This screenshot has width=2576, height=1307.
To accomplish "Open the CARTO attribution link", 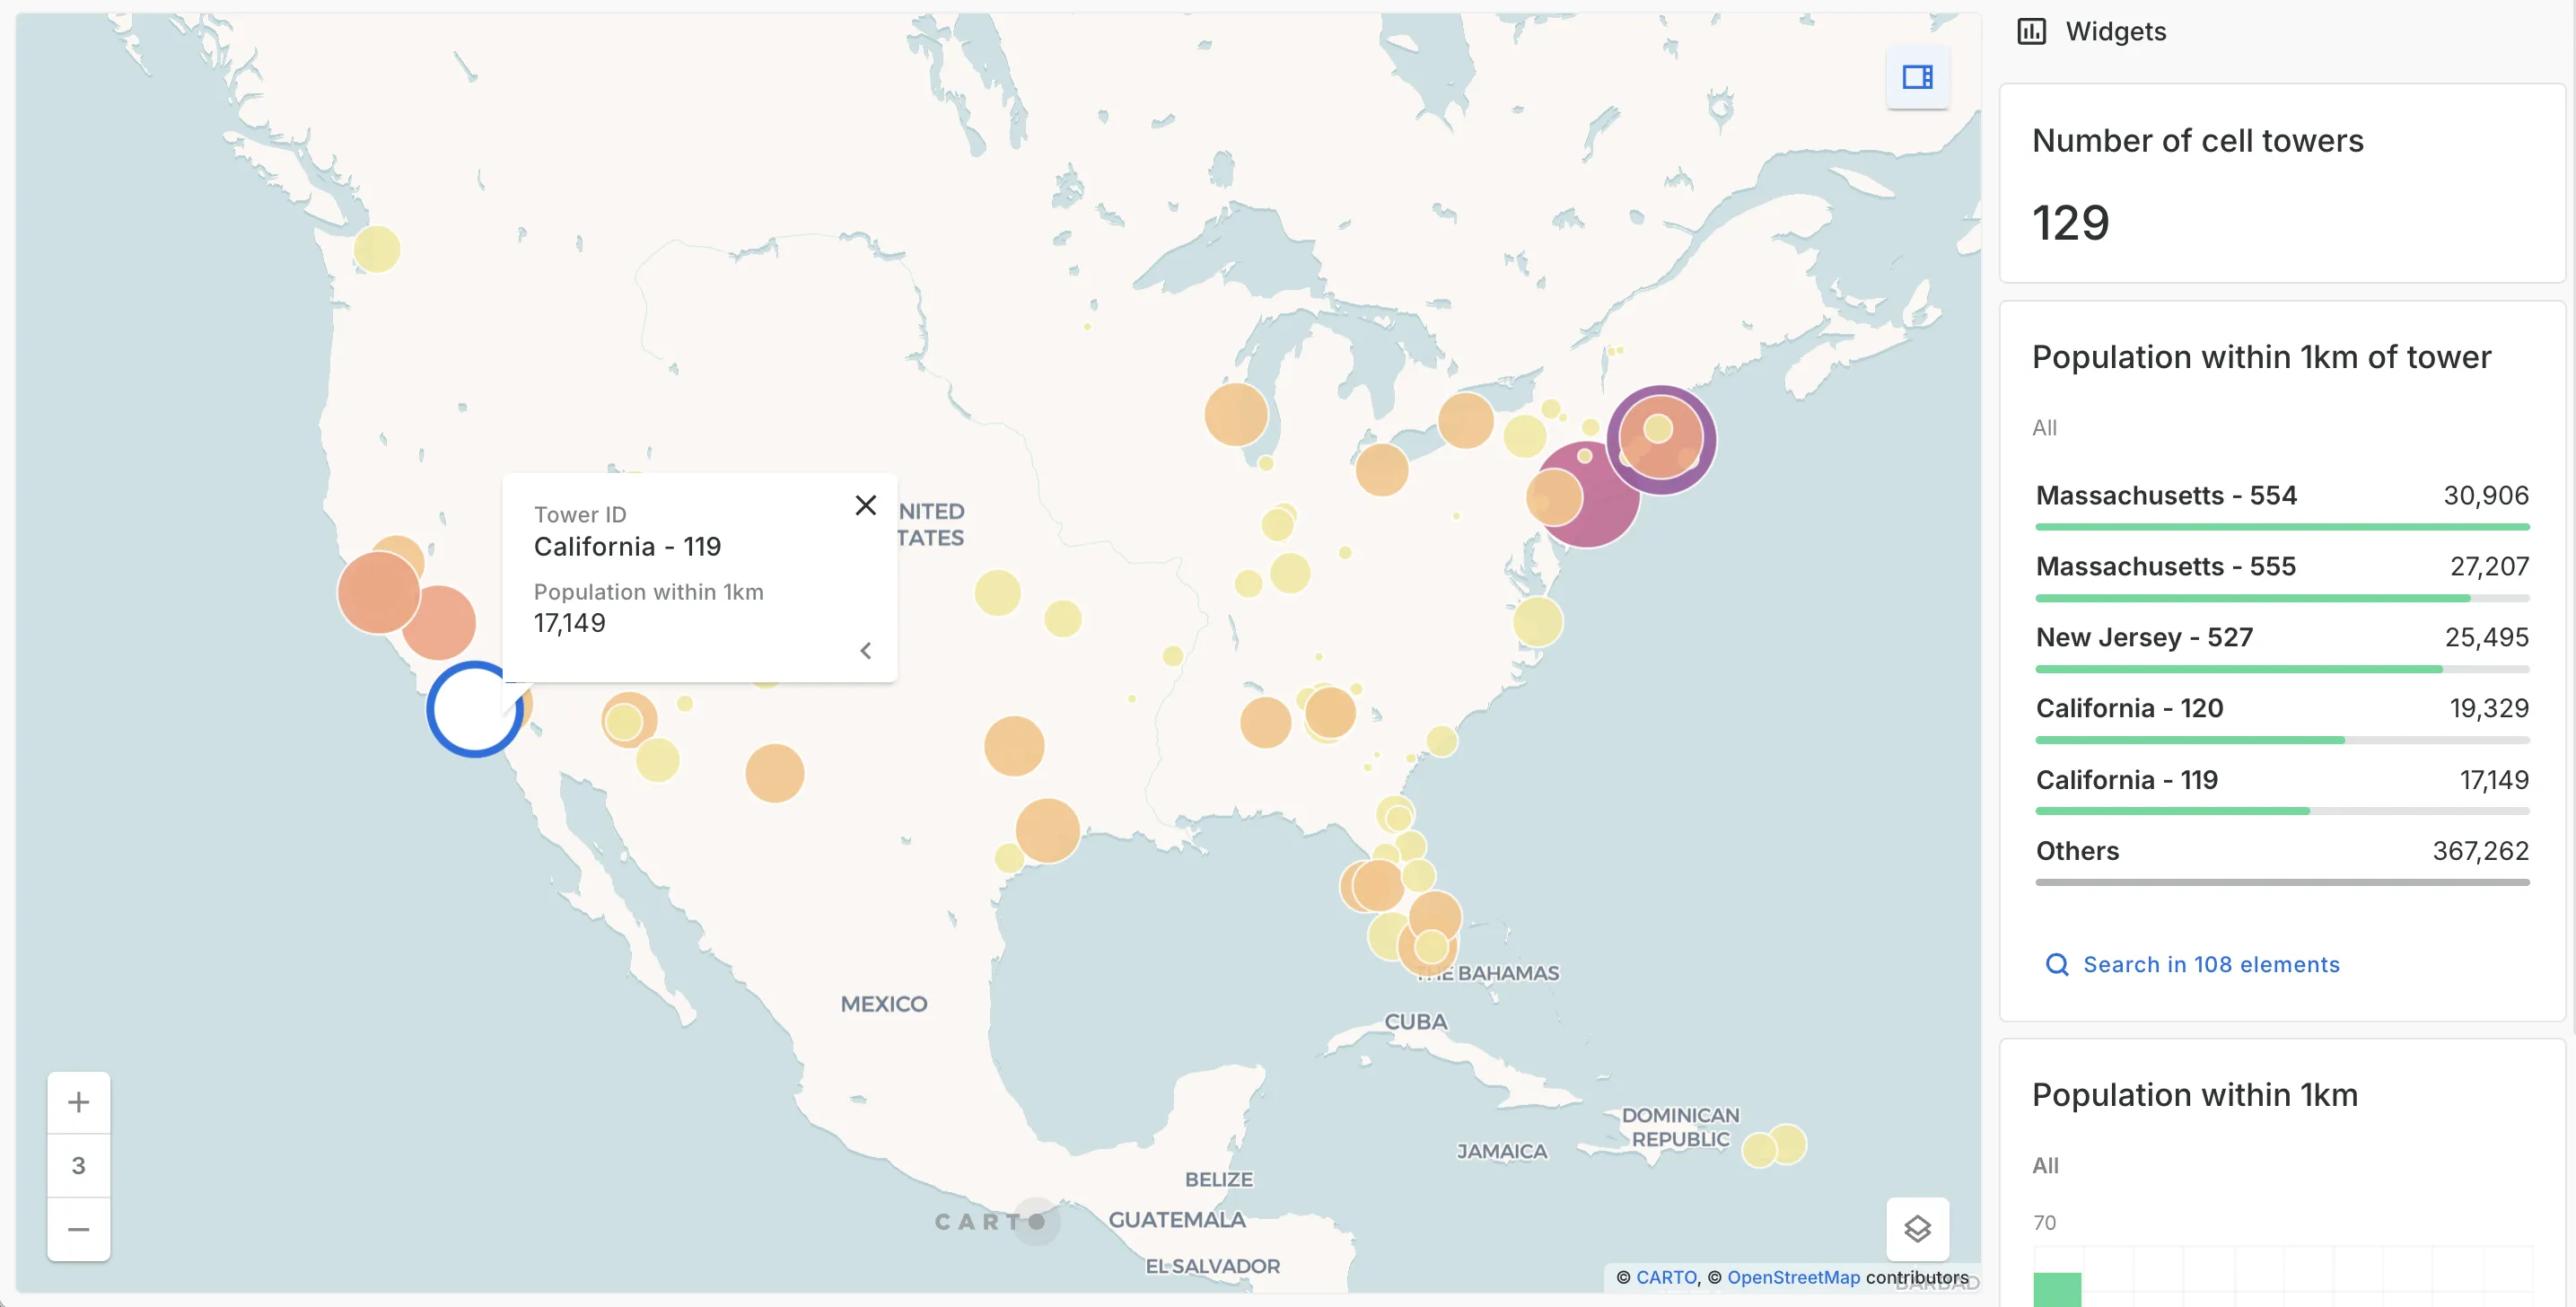I will (x=1666, y=1277).
